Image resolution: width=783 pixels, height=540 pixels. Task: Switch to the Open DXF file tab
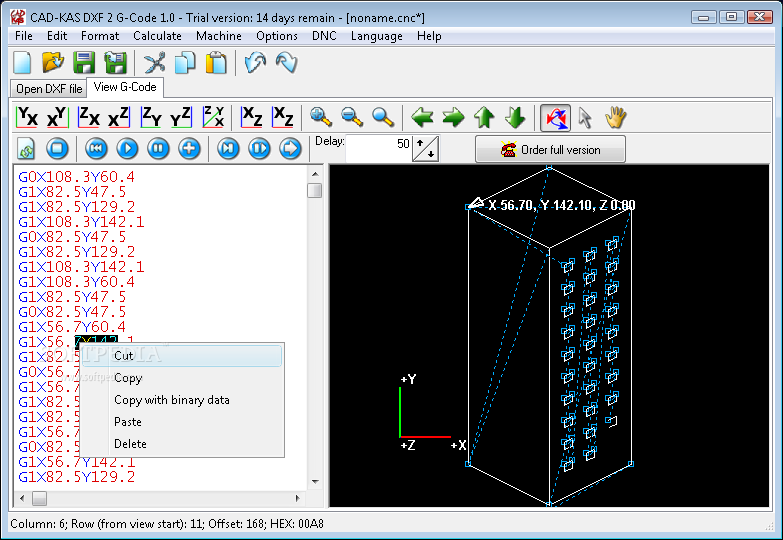pos(49,89)
